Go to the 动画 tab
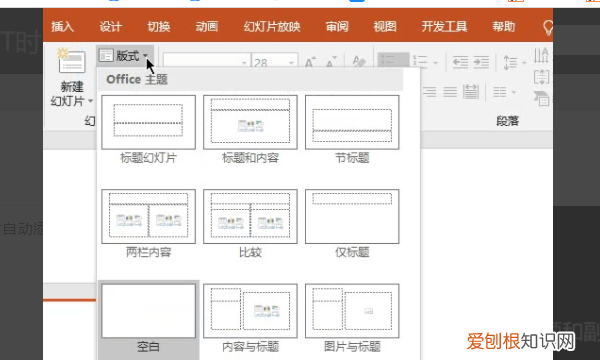 pyautogui.click(x=207, y=26)
